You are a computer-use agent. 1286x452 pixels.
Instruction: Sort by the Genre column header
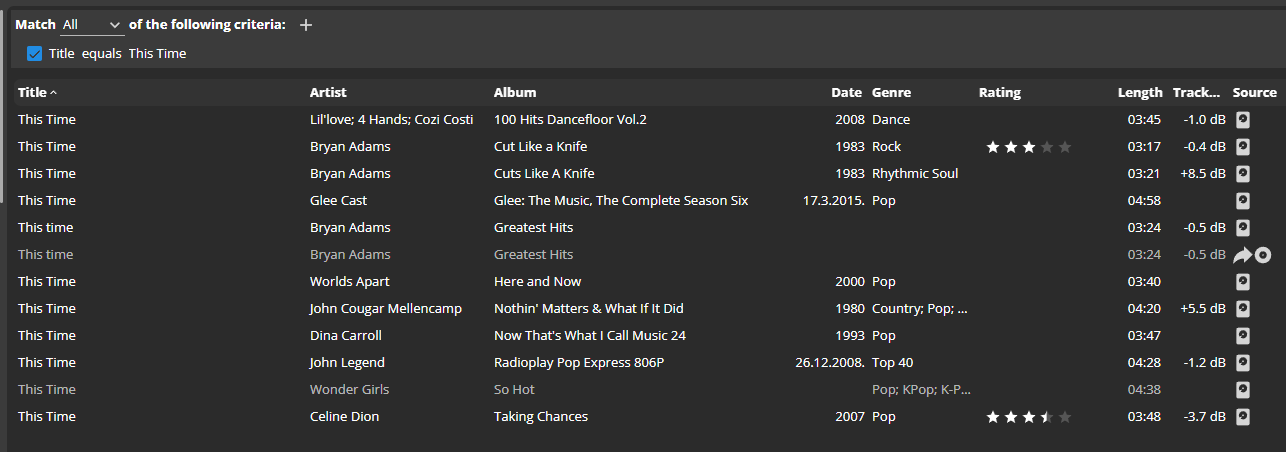(891, 92)
